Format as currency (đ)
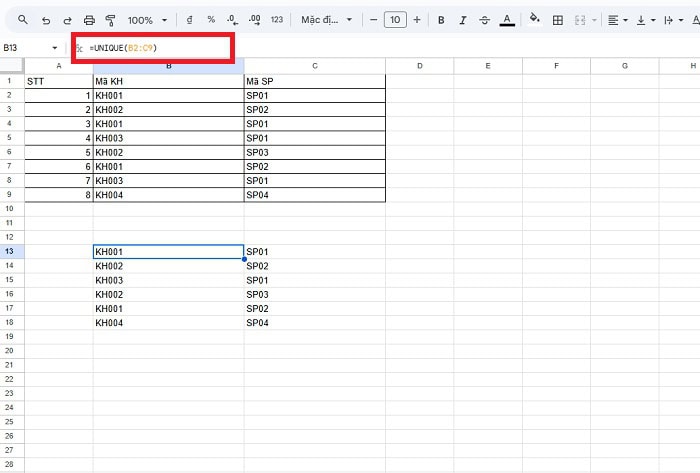 (189, 20)
